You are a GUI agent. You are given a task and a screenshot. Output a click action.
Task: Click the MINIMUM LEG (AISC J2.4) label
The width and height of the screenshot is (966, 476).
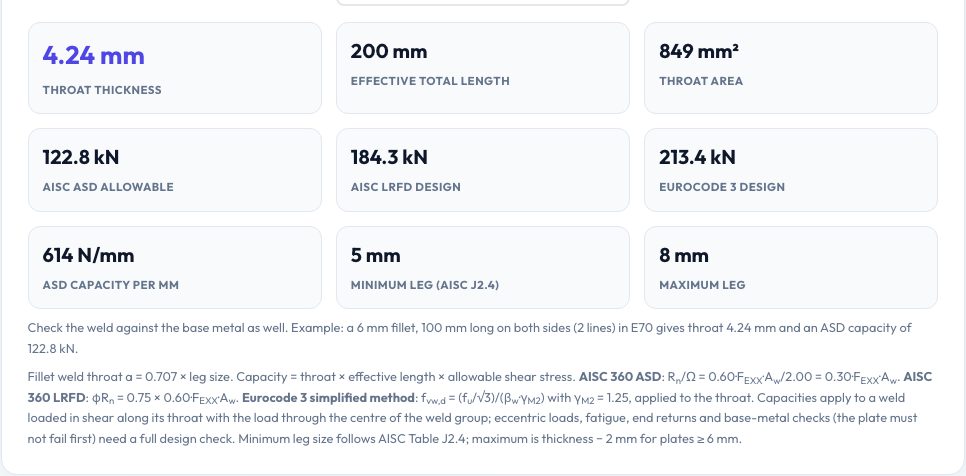point(424,285)
